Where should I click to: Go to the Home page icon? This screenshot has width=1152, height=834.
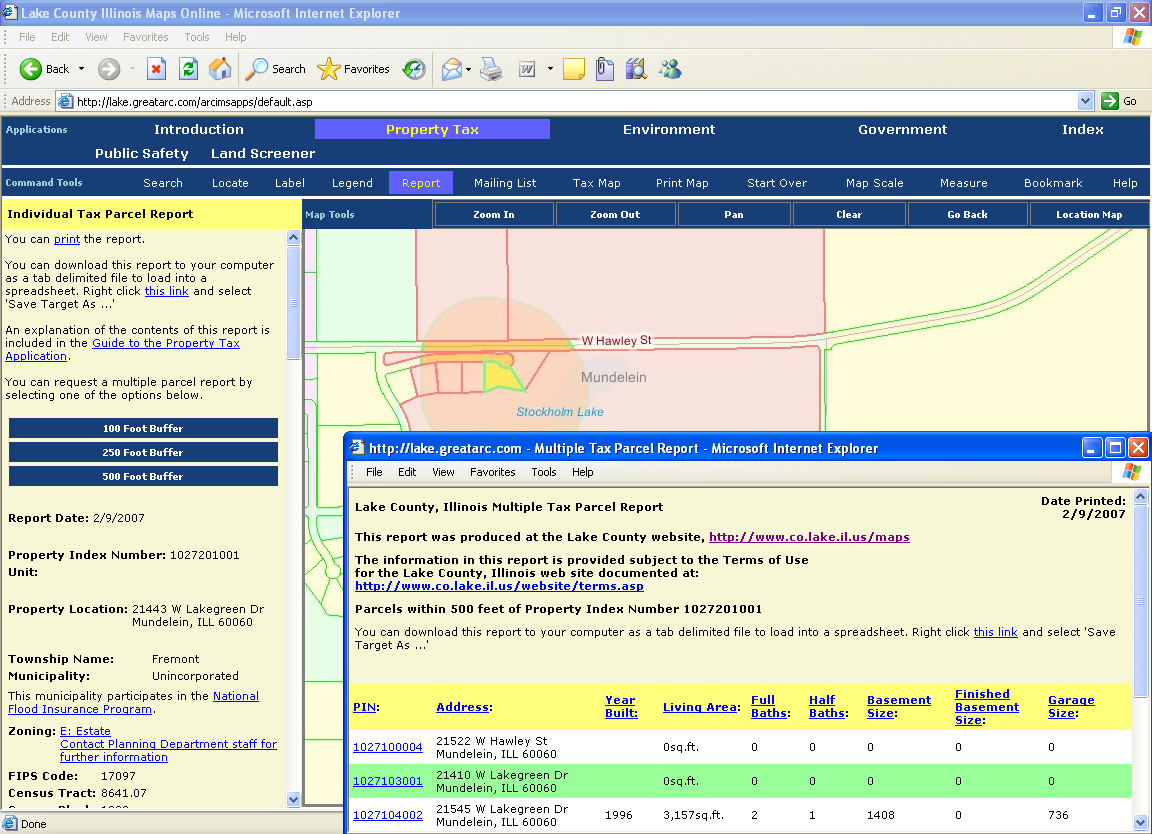[220, 69]
